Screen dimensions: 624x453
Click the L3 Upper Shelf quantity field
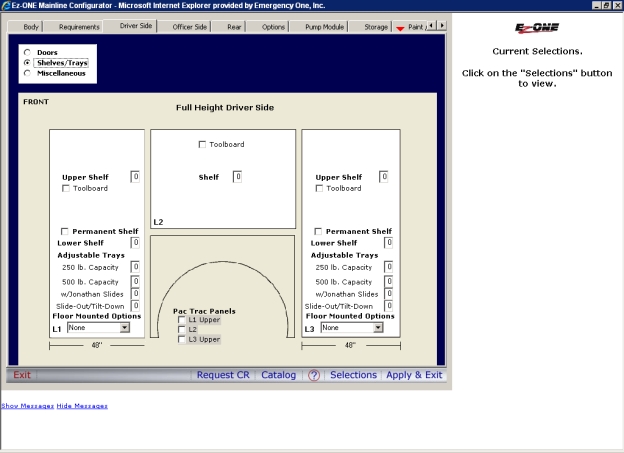pos(384,177)
